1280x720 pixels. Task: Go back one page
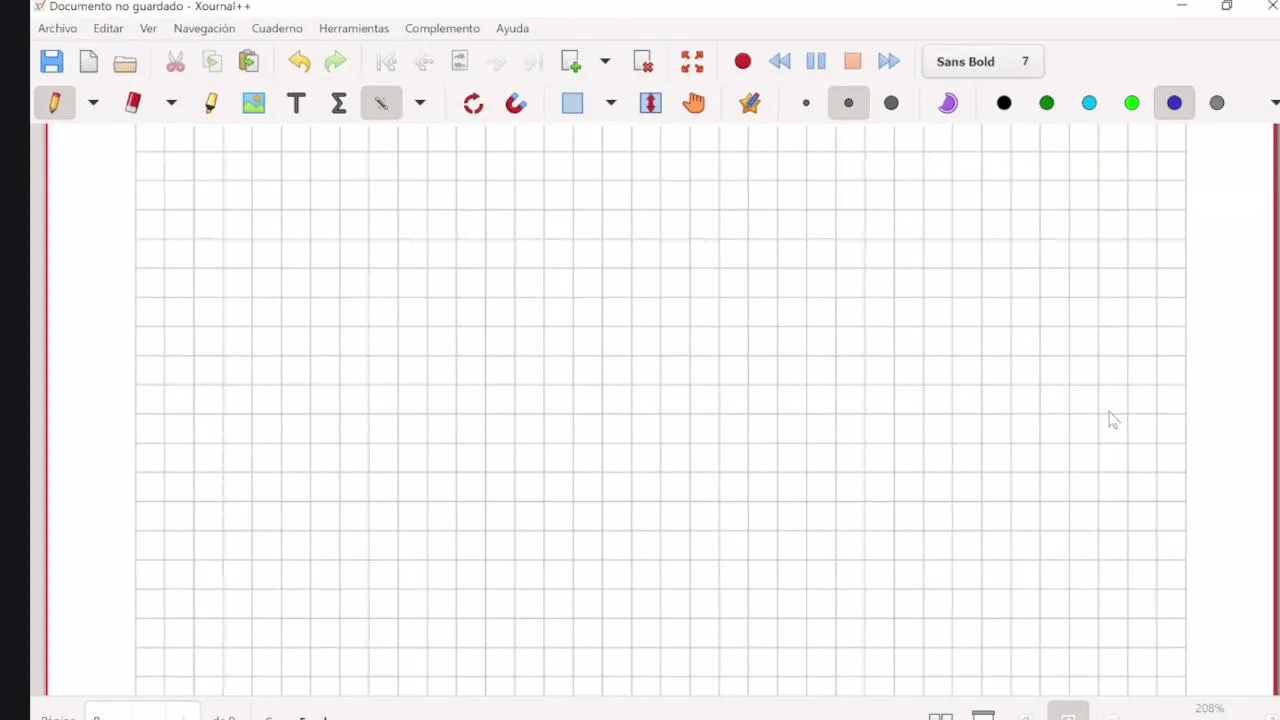424,62
